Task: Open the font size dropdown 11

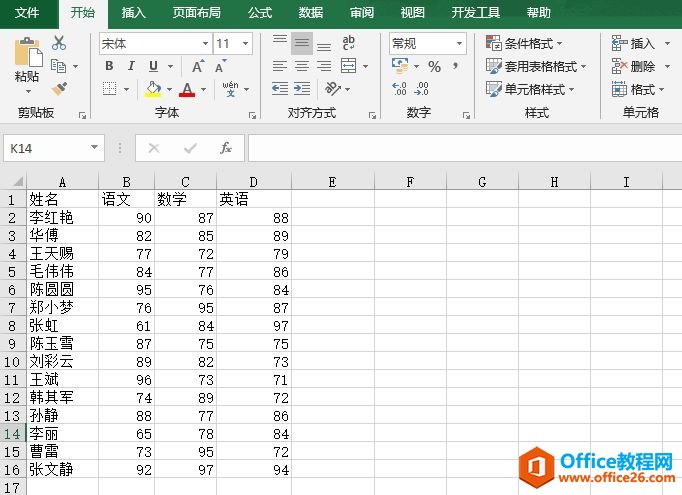Action: point(245,43)
